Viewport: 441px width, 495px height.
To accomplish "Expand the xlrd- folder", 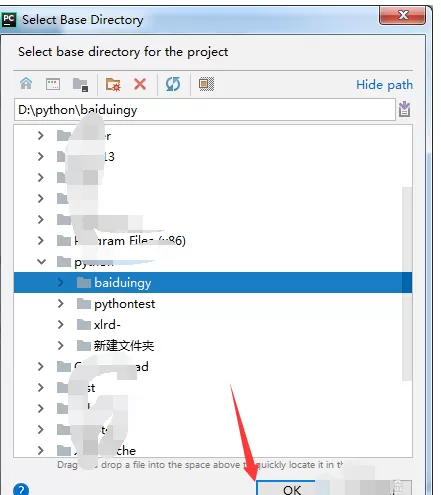I will 61,325.
